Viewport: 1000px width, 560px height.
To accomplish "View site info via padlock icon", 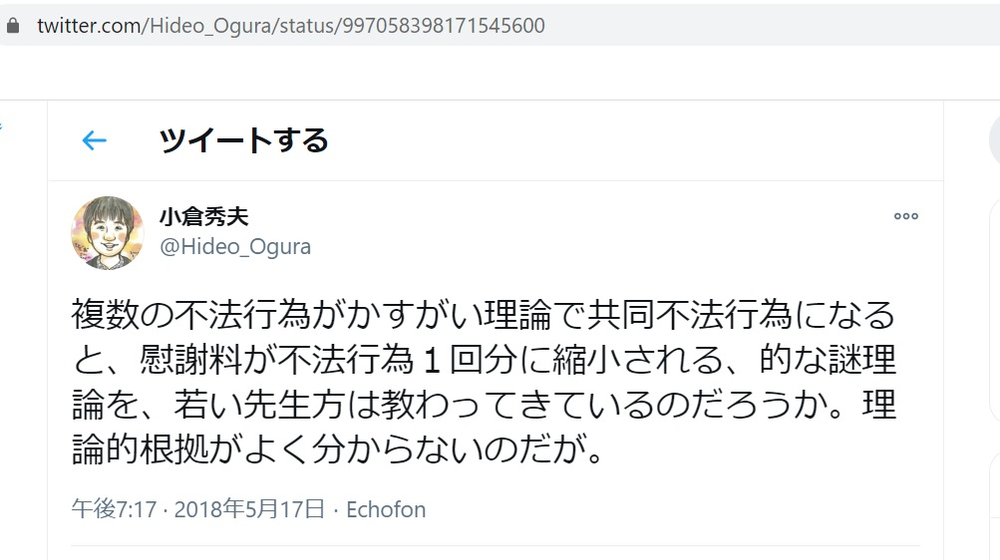I will (13, 26).
